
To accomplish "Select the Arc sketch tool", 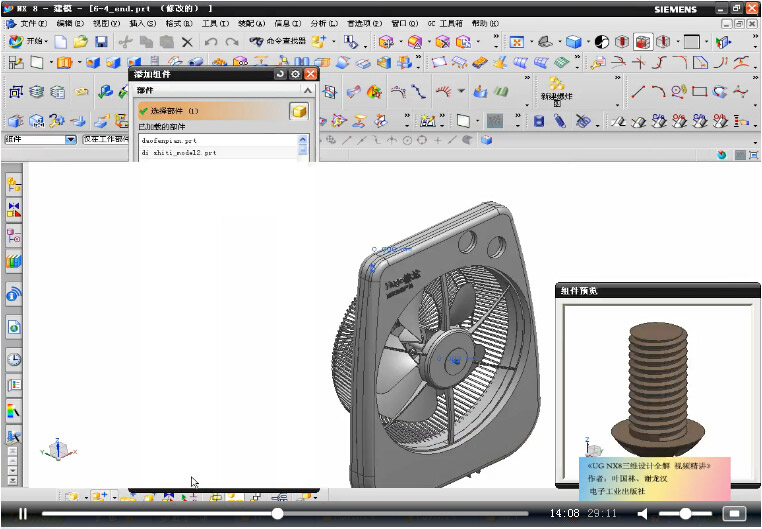I will click(x=658, y=91).
